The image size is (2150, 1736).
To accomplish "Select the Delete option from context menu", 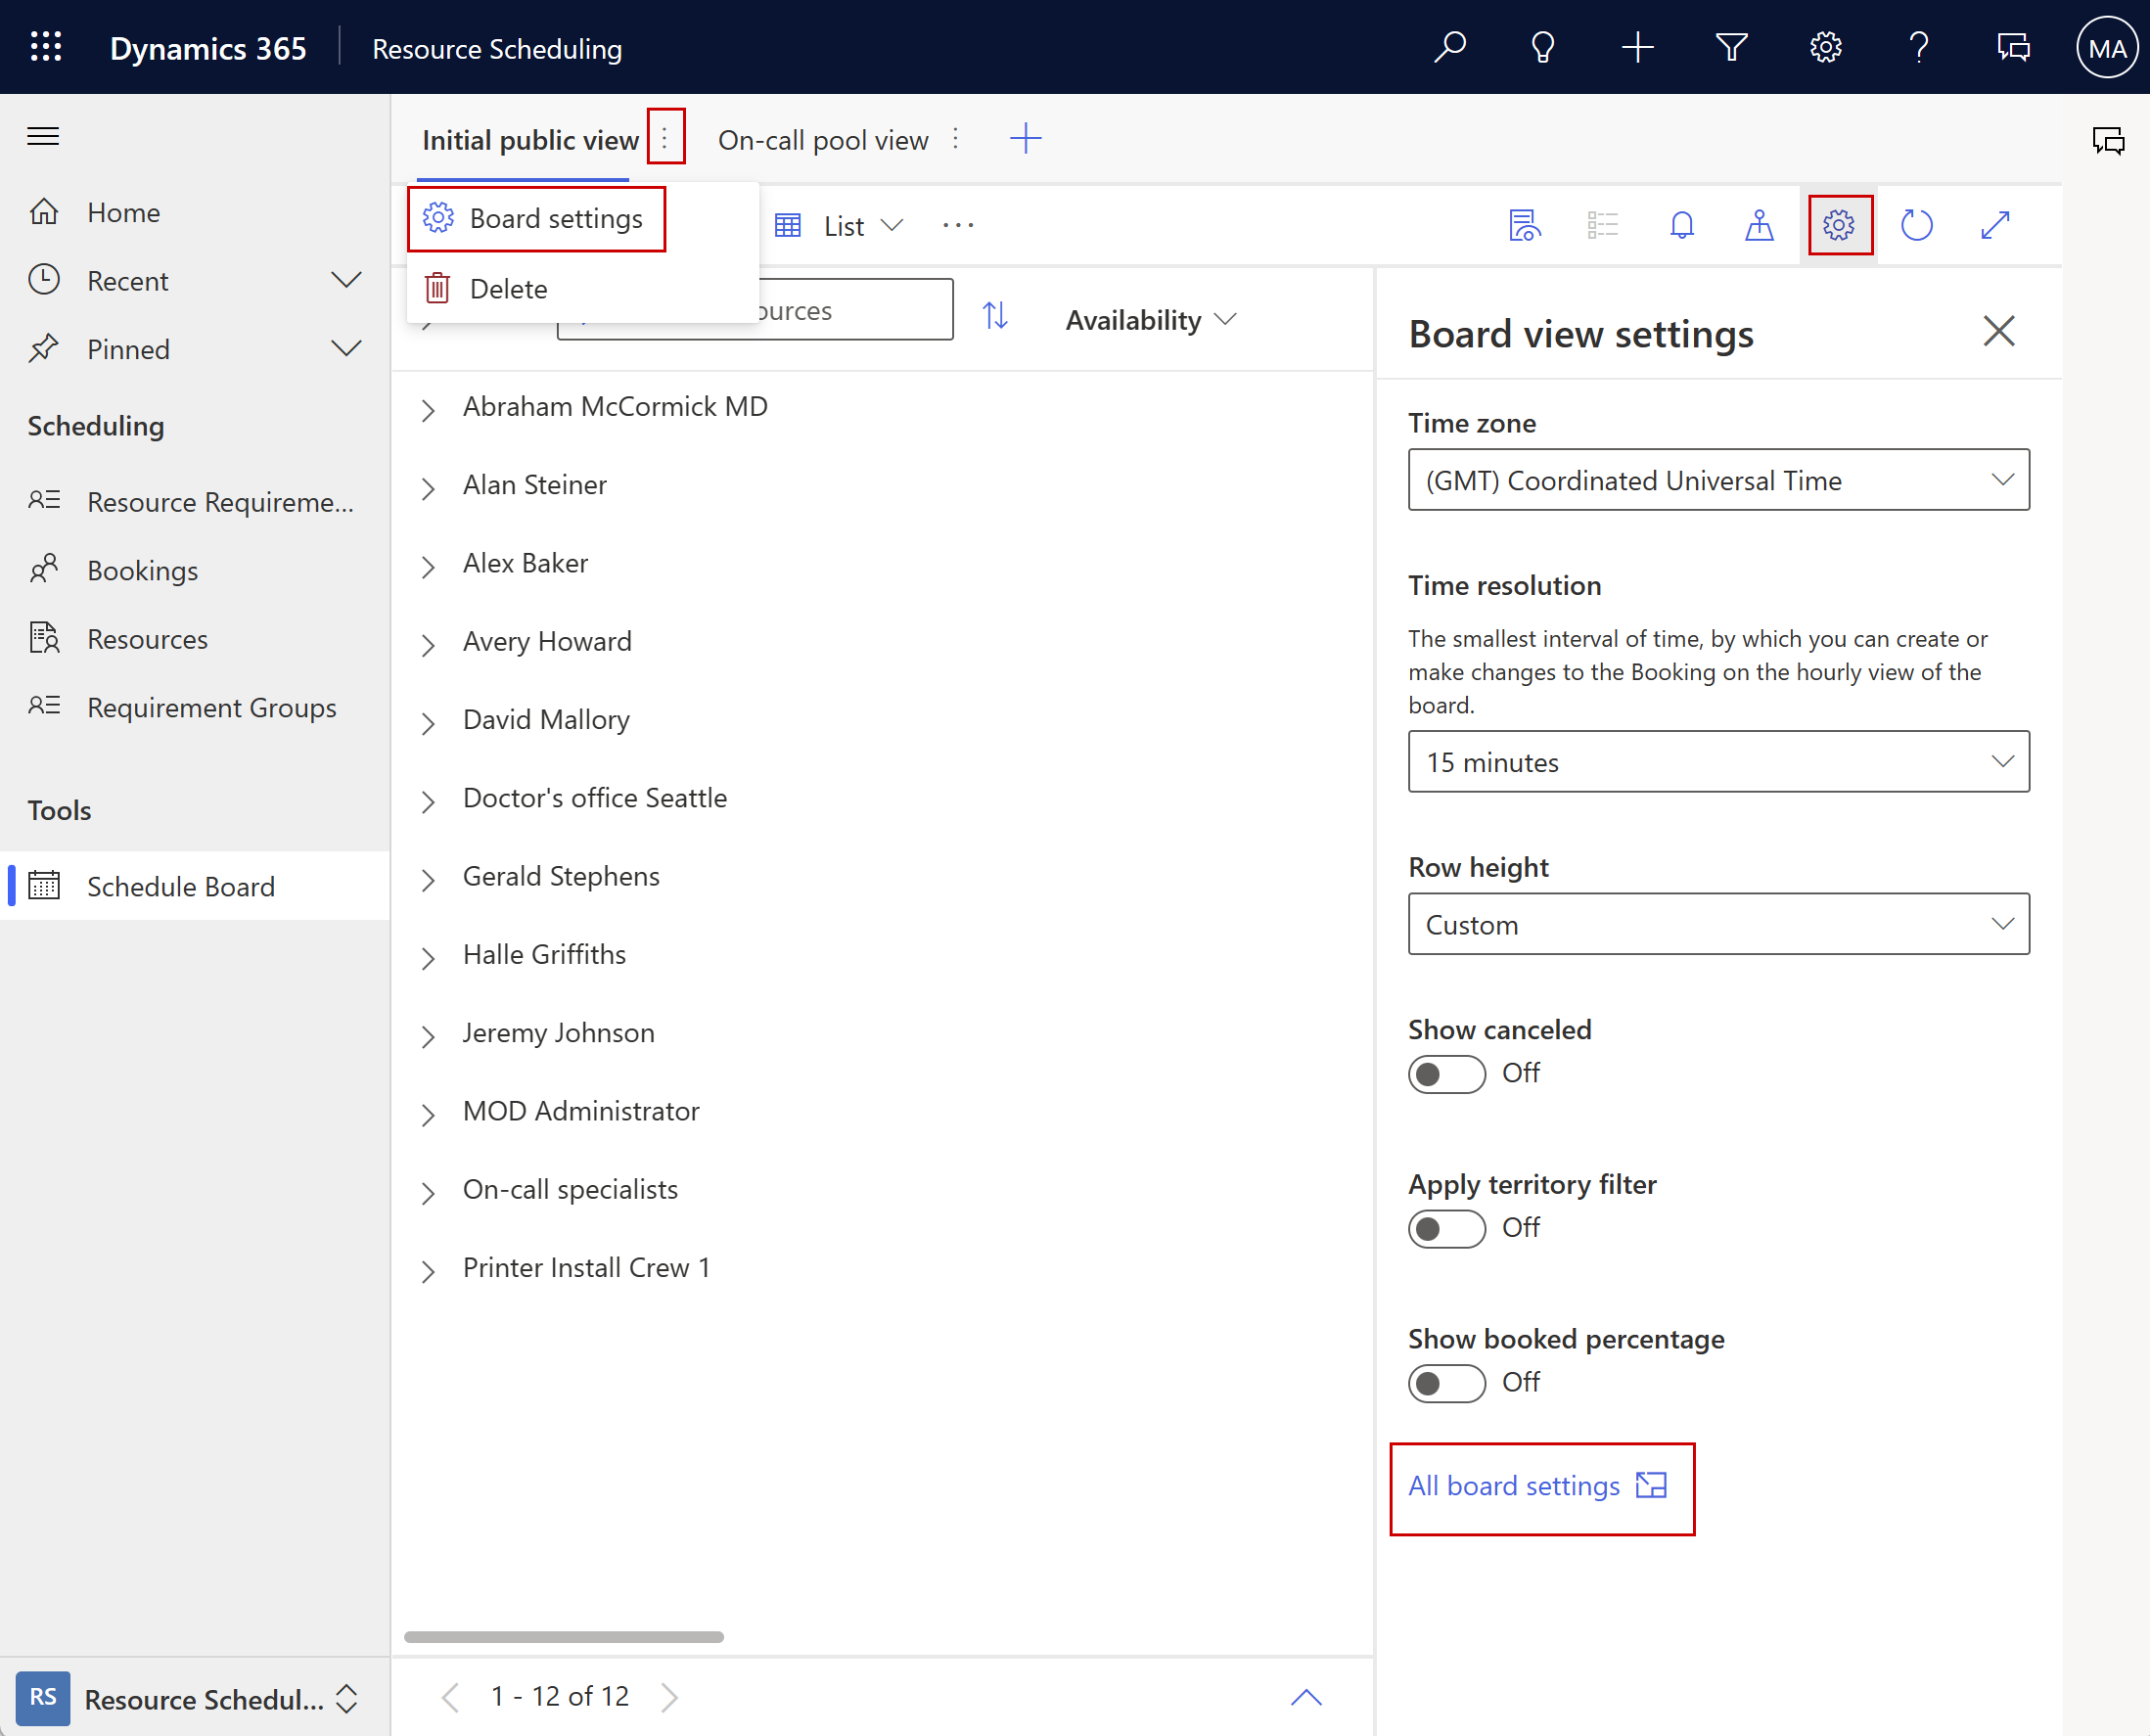I will [510, 287].
